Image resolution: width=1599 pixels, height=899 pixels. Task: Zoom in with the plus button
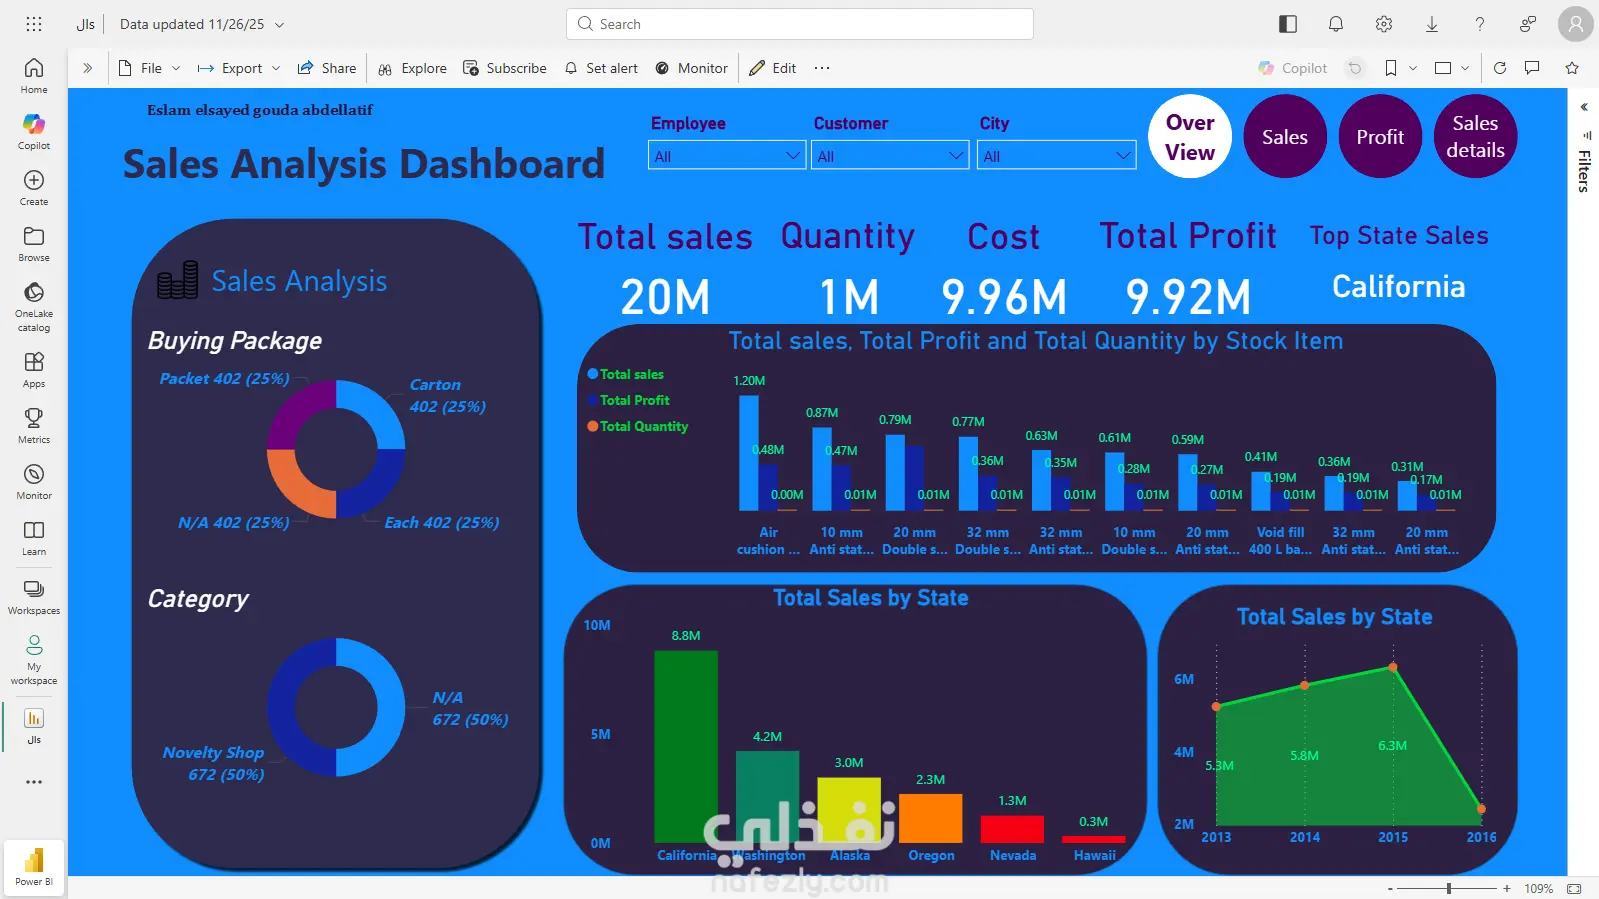tap(1507, 888)
